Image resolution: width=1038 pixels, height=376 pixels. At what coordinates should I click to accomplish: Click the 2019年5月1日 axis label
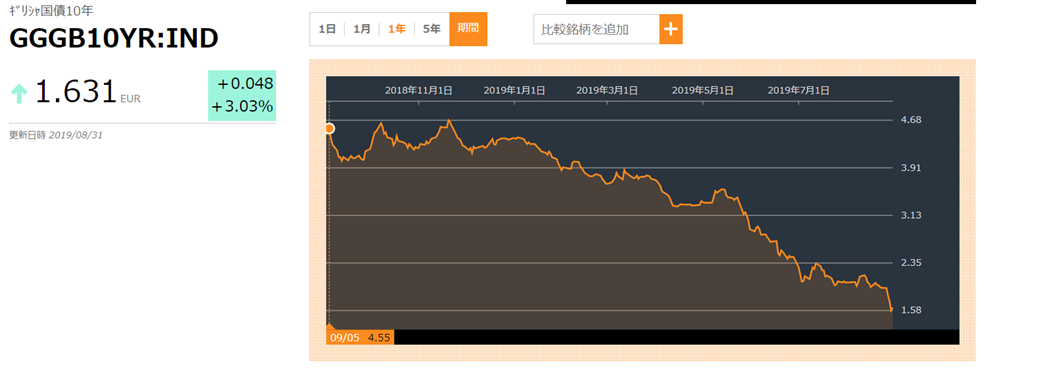(702, 91)
